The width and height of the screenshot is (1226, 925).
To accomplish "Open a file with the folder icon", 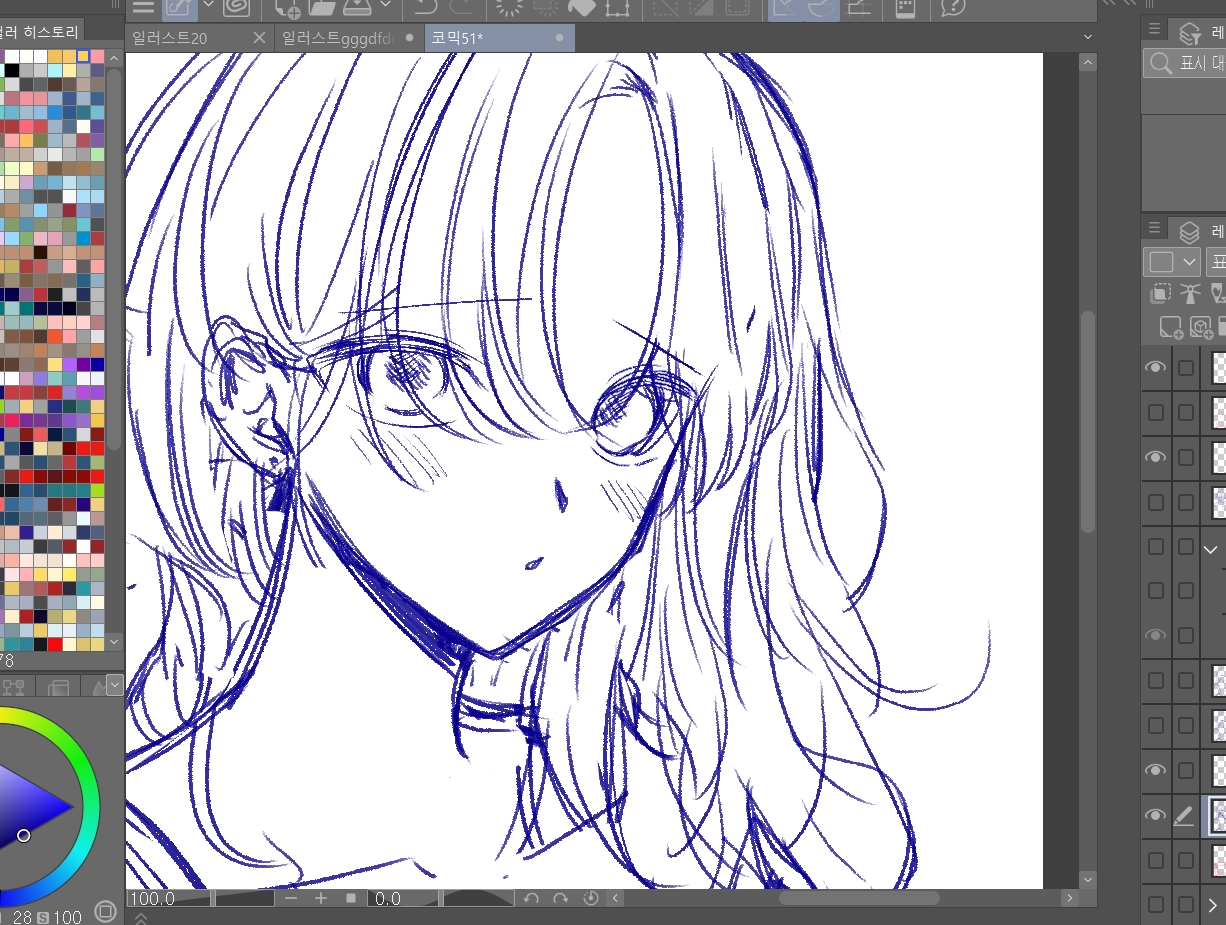I will click(322, 7).
